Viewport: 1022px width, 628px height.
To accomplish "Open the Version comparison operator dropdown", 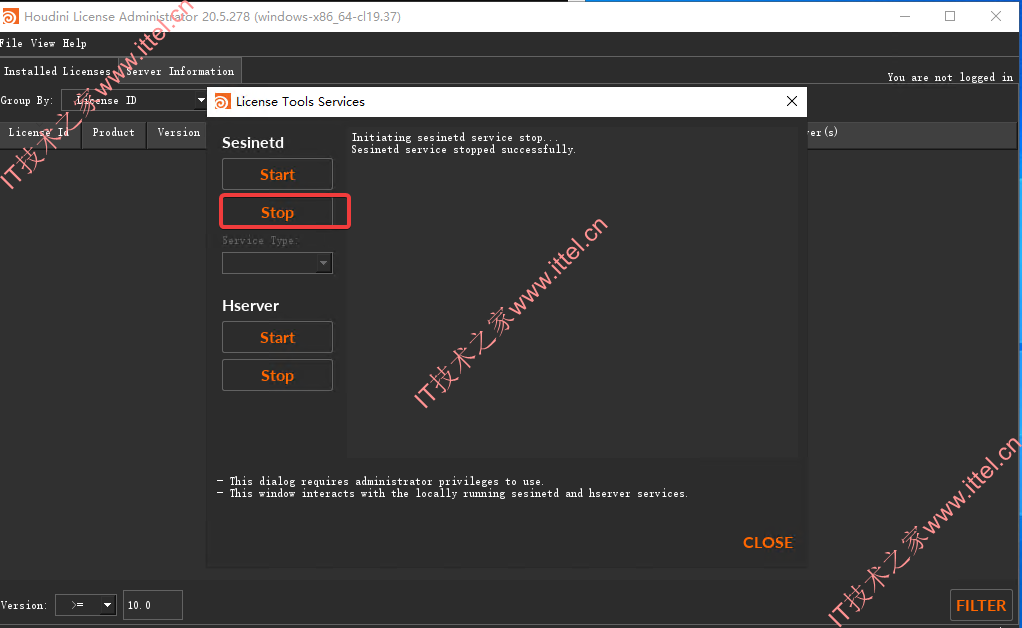I will [x=86, y=605].
